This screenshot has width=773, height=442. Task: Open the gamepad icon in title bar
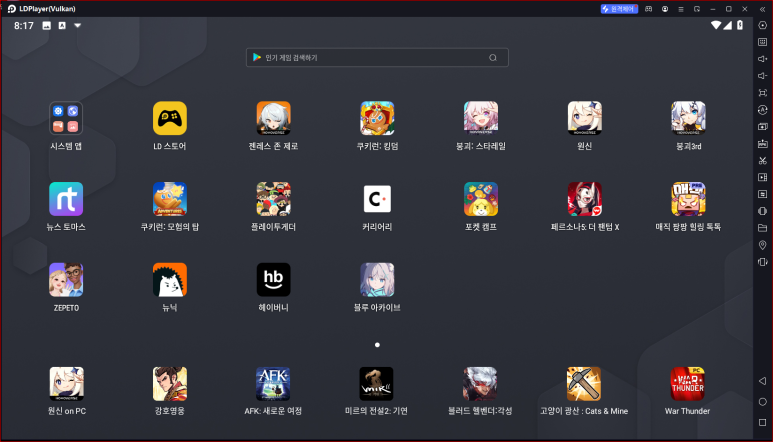[x=649, y=9]
